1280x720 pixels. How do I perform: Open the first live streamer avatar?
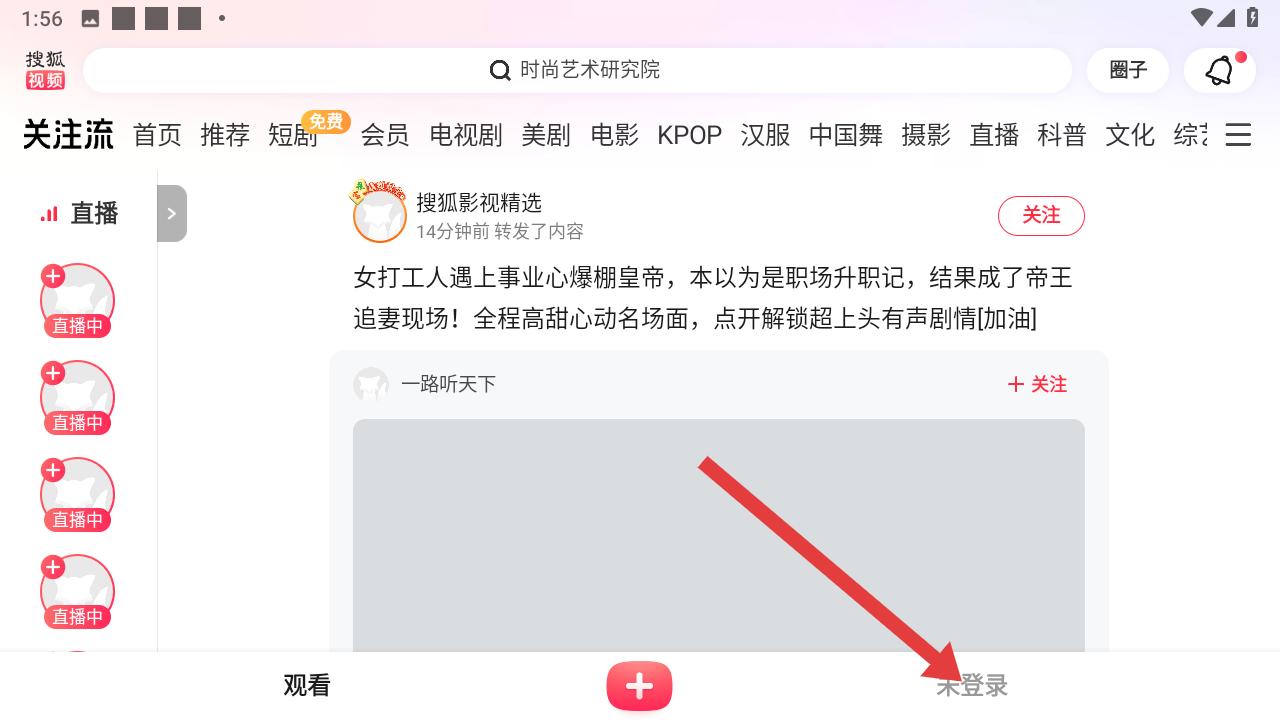point(77,301)
